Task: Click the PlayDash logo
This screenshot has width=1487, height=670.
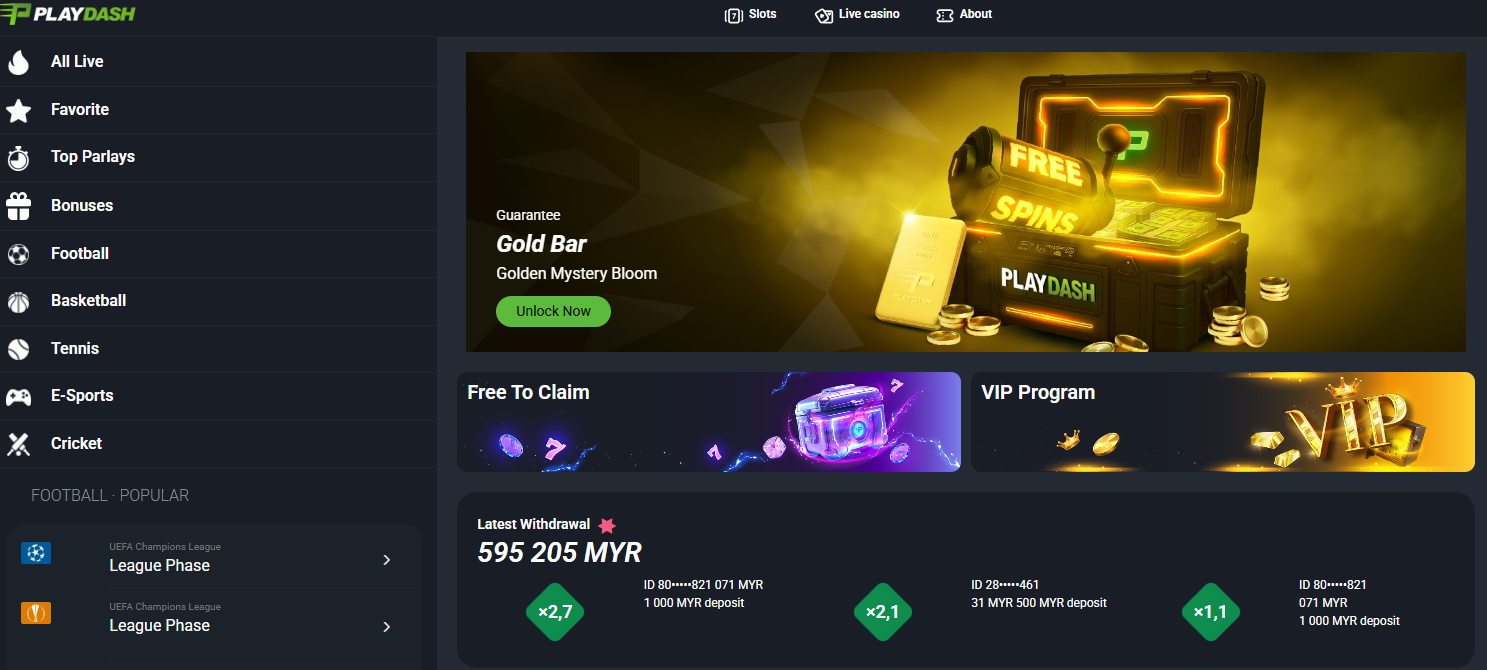Action: 68,14
